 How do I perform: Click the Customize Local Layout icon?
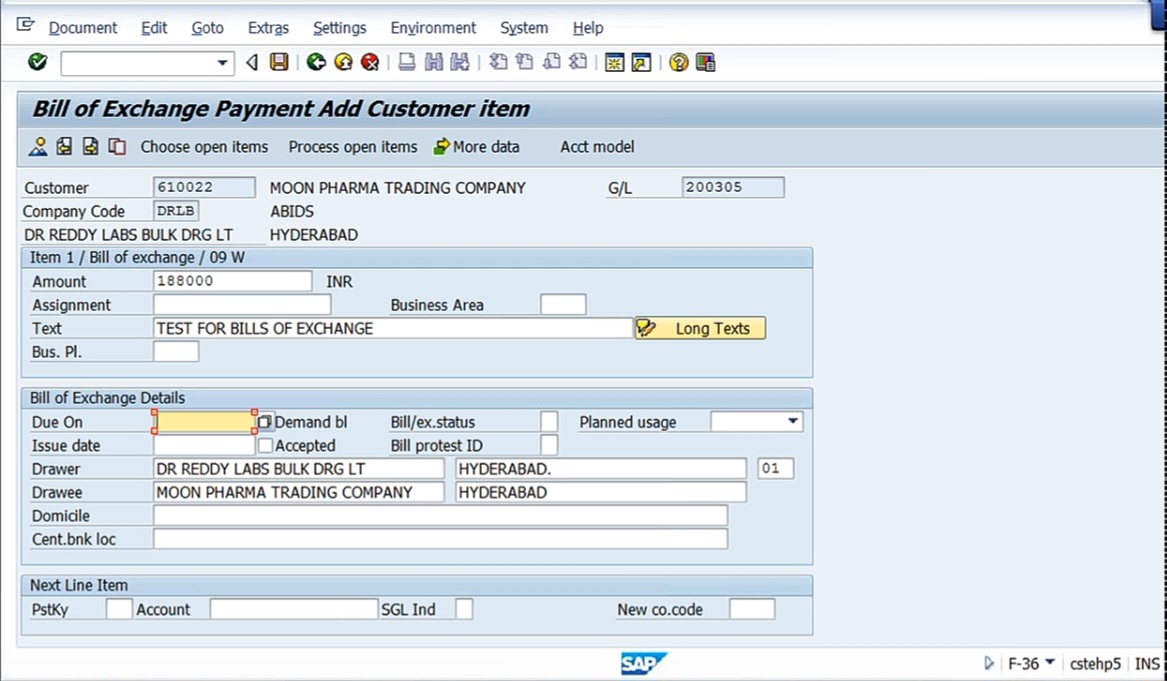706,63
